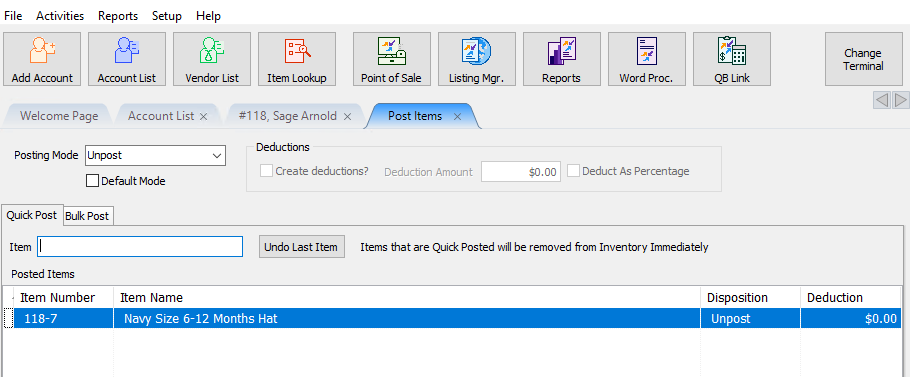Sort by Disposition column header
This screenshot has width=910, height=377.
(750, 298)
